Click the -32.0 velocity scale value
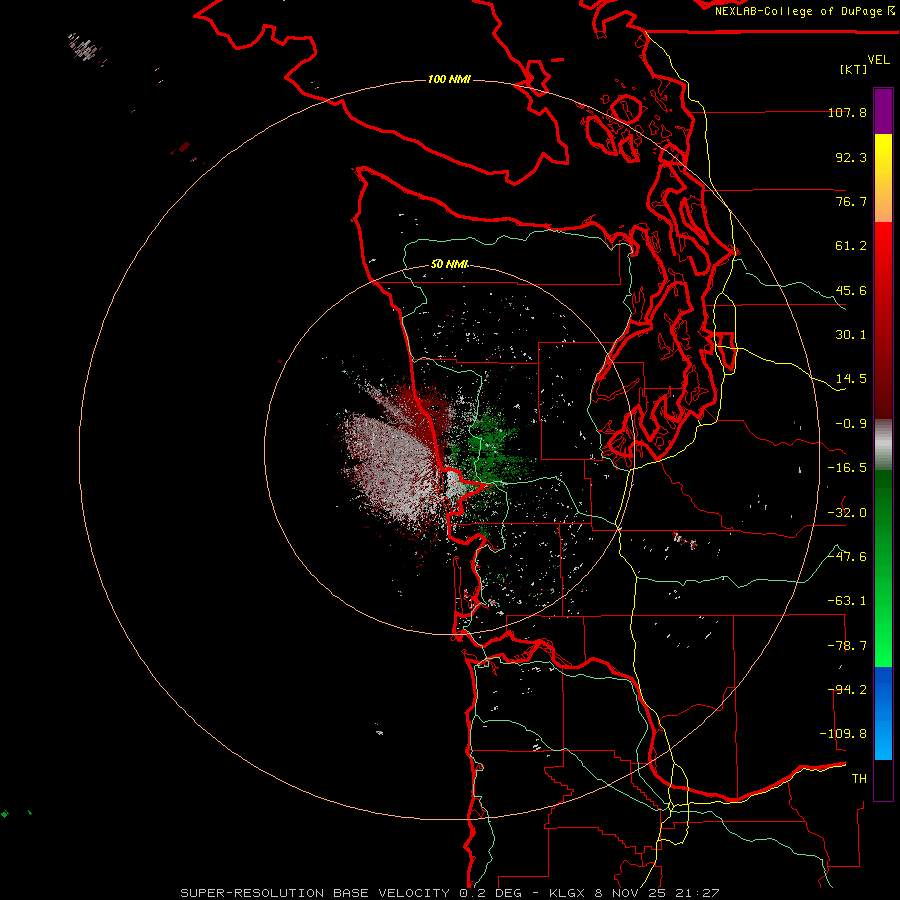The width and height of the screenshot is (900, 900). (847, 513)
